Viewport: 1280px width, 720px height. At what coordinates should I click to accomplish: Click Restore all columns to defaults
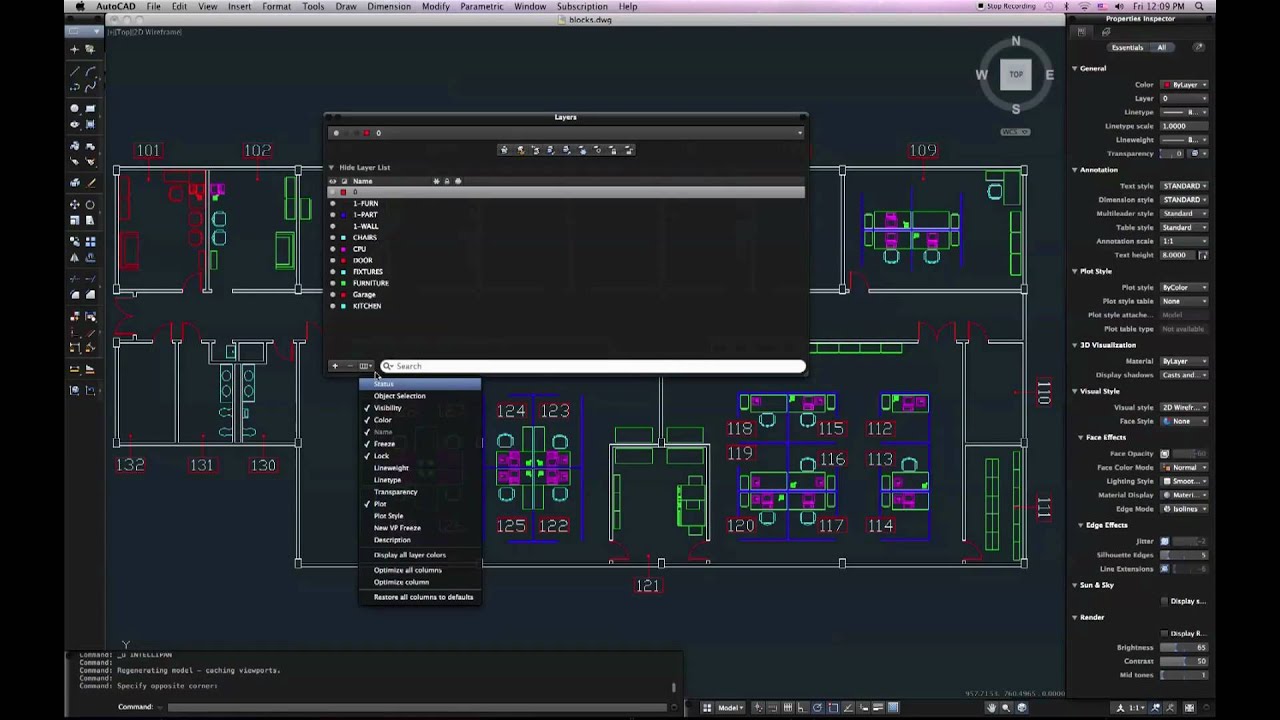423,597
